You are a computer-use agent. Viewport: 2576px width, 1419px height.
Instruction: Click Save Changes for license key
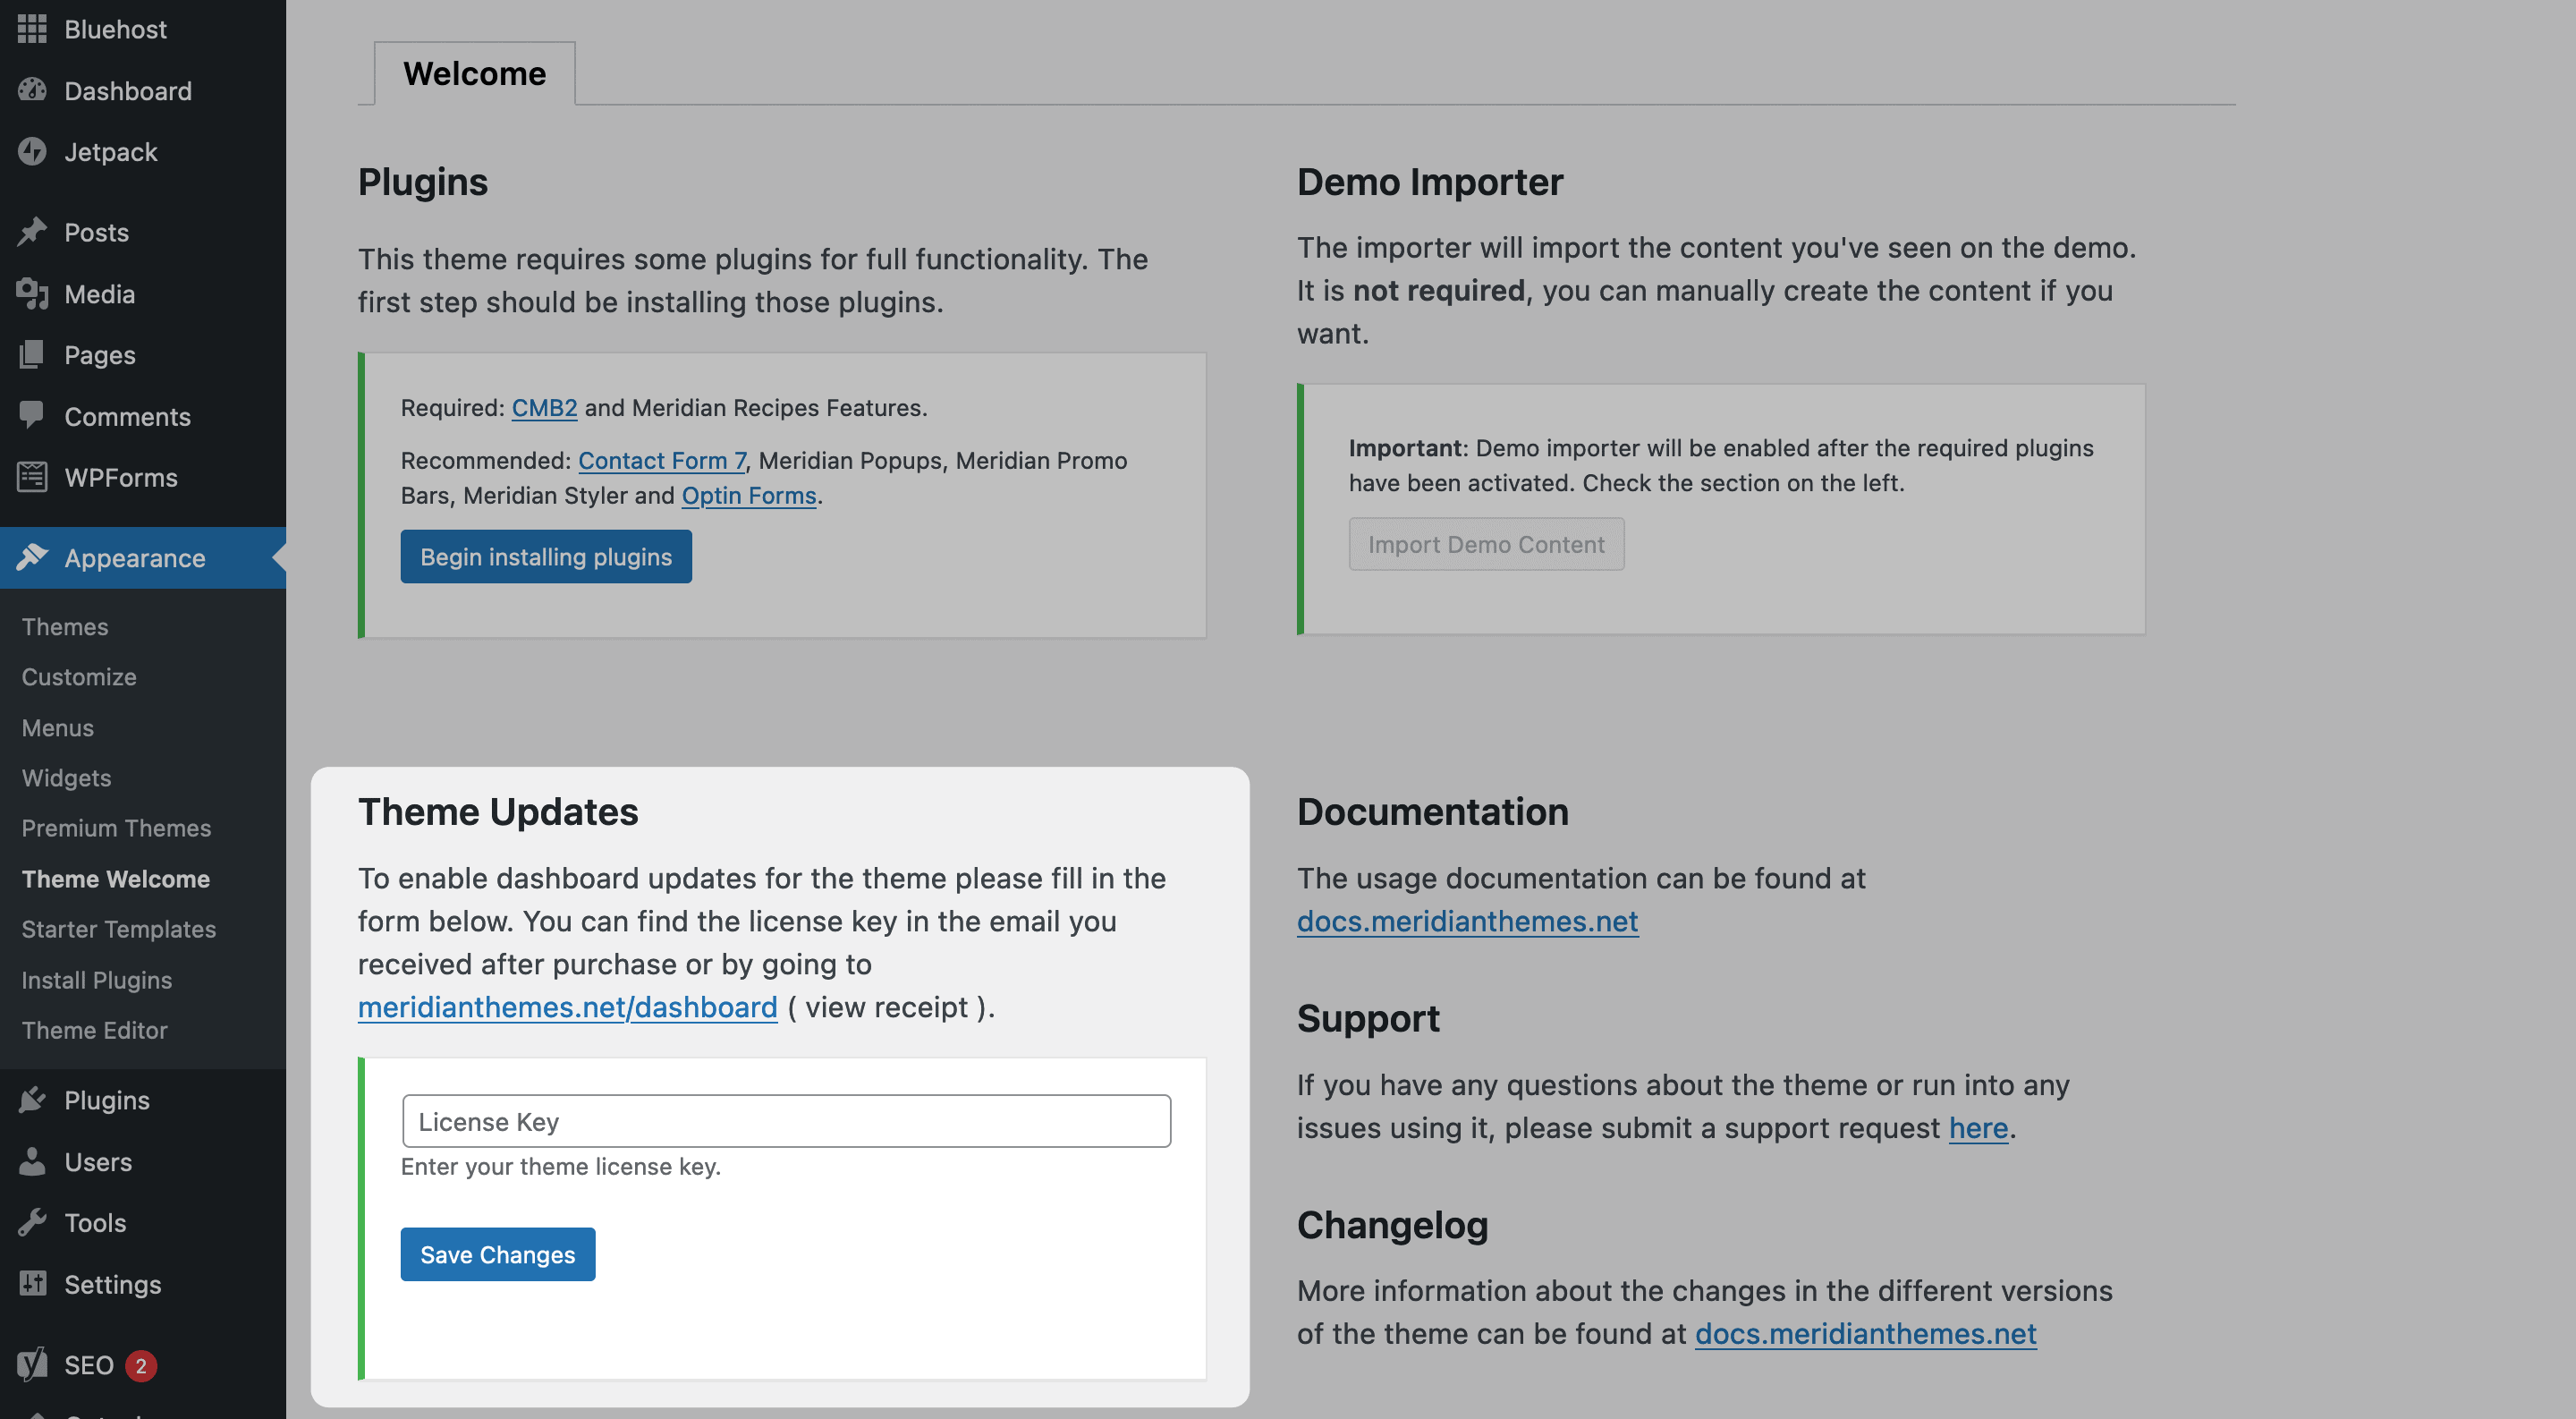pyautogui.click(x=497, y=1253)
